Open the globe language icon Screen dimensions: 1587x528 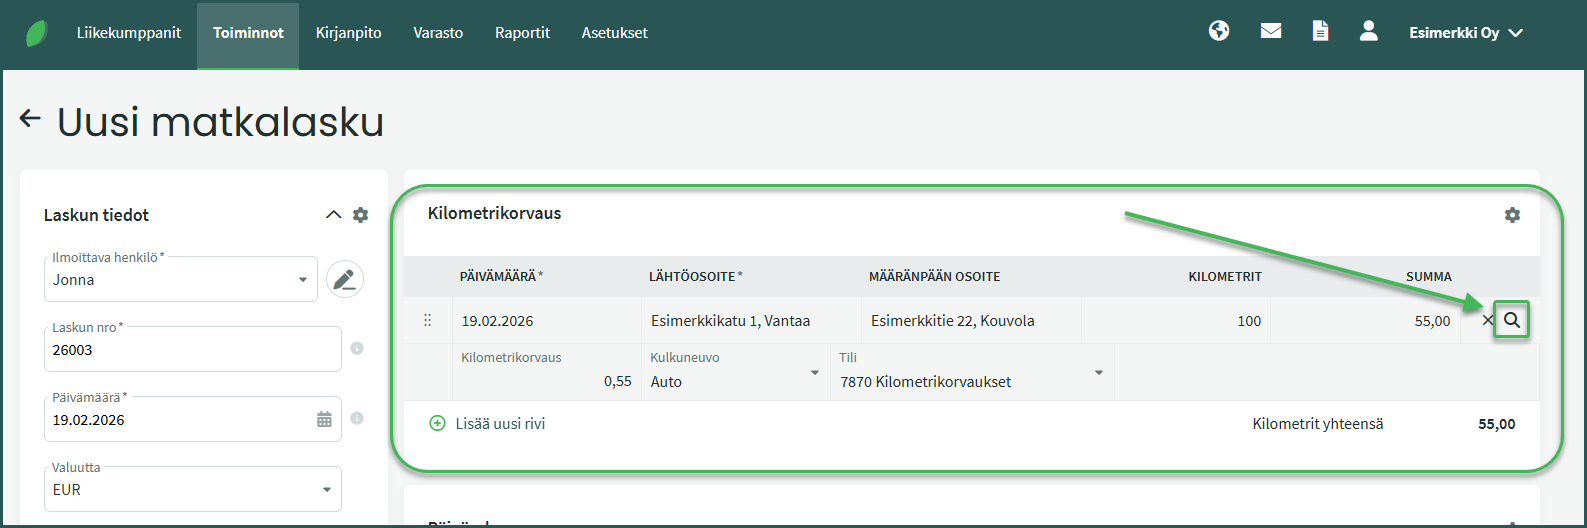coord(1218,32)
